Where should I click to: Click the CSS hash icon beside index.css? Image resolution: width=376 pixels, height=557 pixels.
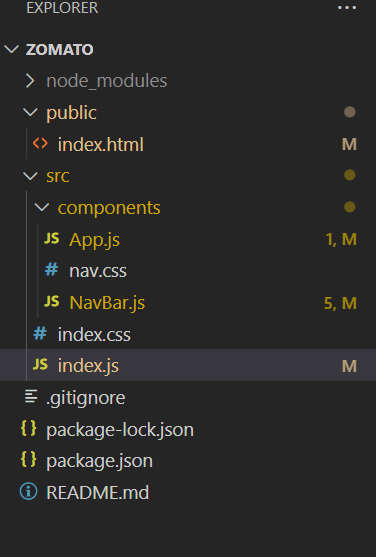[x=40, y=334]
